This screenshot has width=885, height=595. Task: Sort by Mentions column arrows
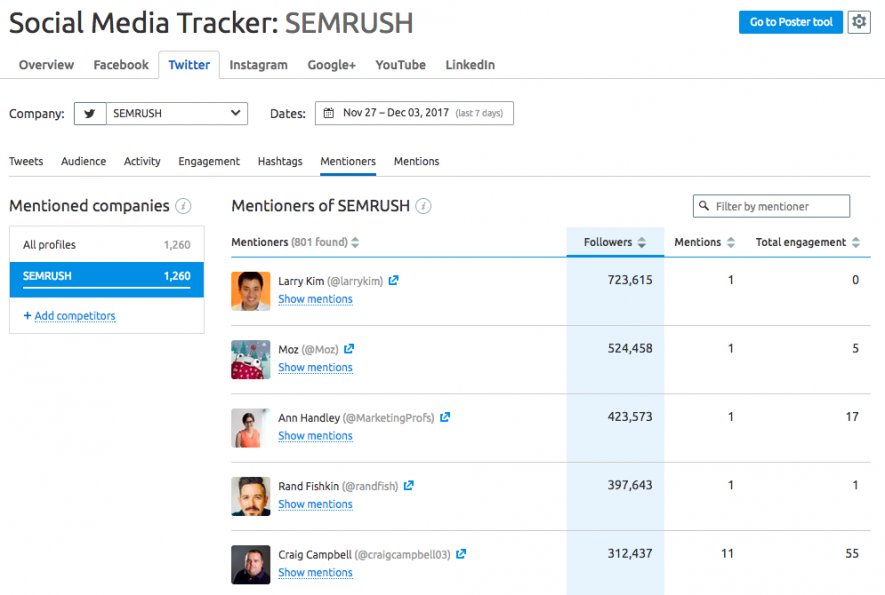pos(731,242)
